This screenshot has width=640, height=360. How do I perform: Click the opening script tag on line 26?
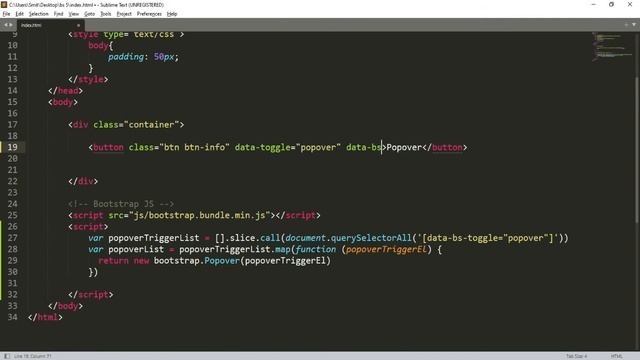tap(88, 227)
